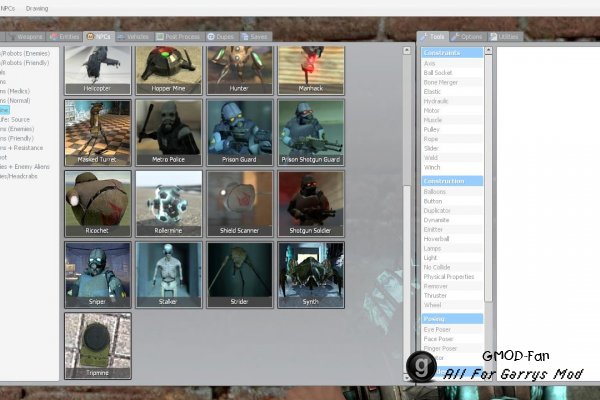600x400 pixels.
Task: Choose the Lamps tool
Action: [x=452, y=248]
